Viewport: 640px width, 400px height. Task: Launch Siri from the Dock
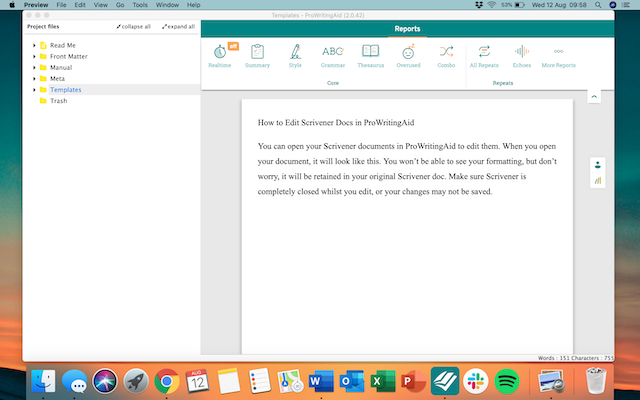(105, 381)
